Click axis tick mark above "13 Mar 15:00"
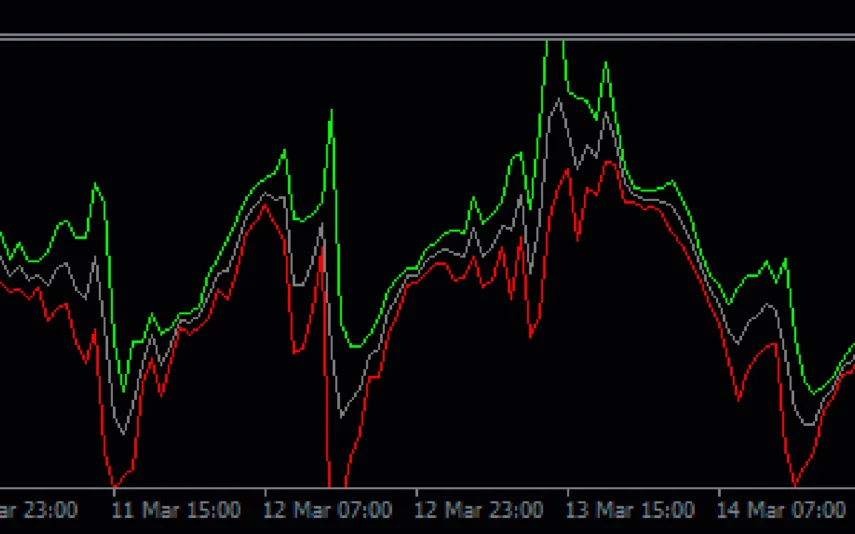This screenshot has width=855, height=534. pyautogui.click(x=567, y=493)
